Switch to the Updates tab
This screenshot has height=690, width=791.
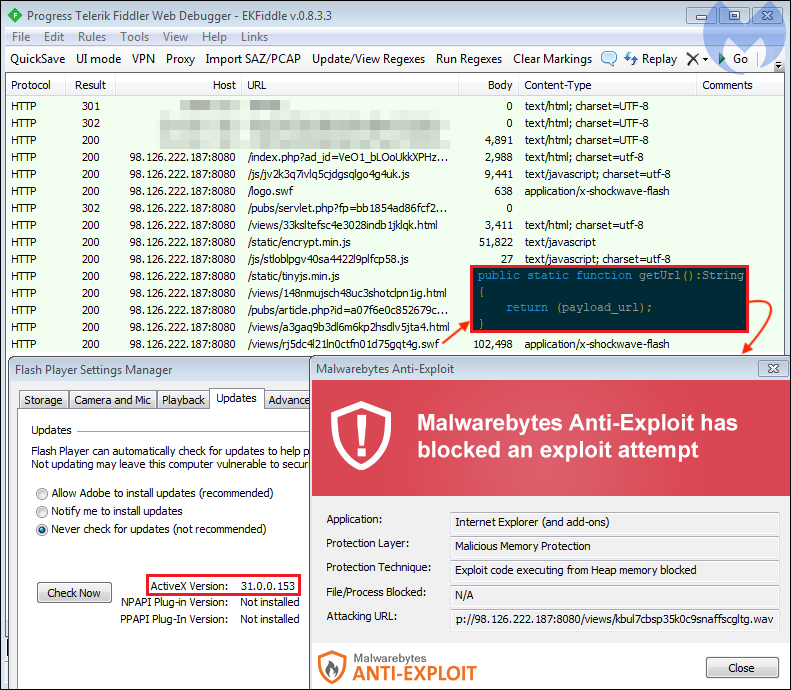click(x=236, y=398)
